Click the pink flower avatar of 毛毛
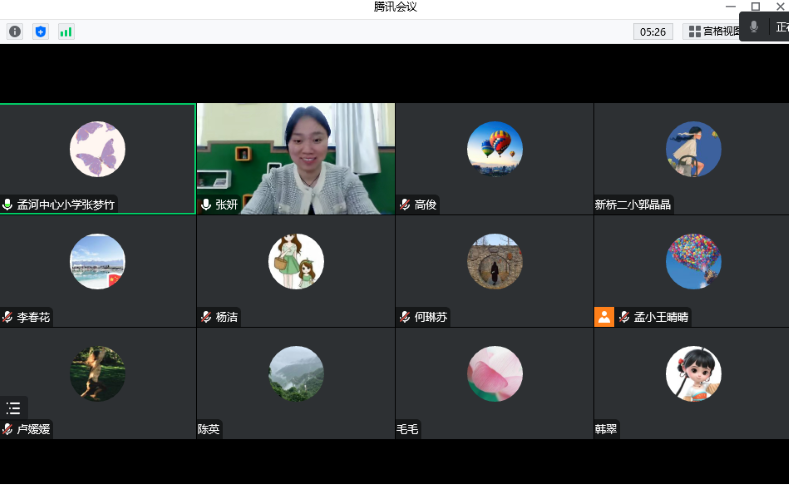789x485 pixels. click(495, 374)
